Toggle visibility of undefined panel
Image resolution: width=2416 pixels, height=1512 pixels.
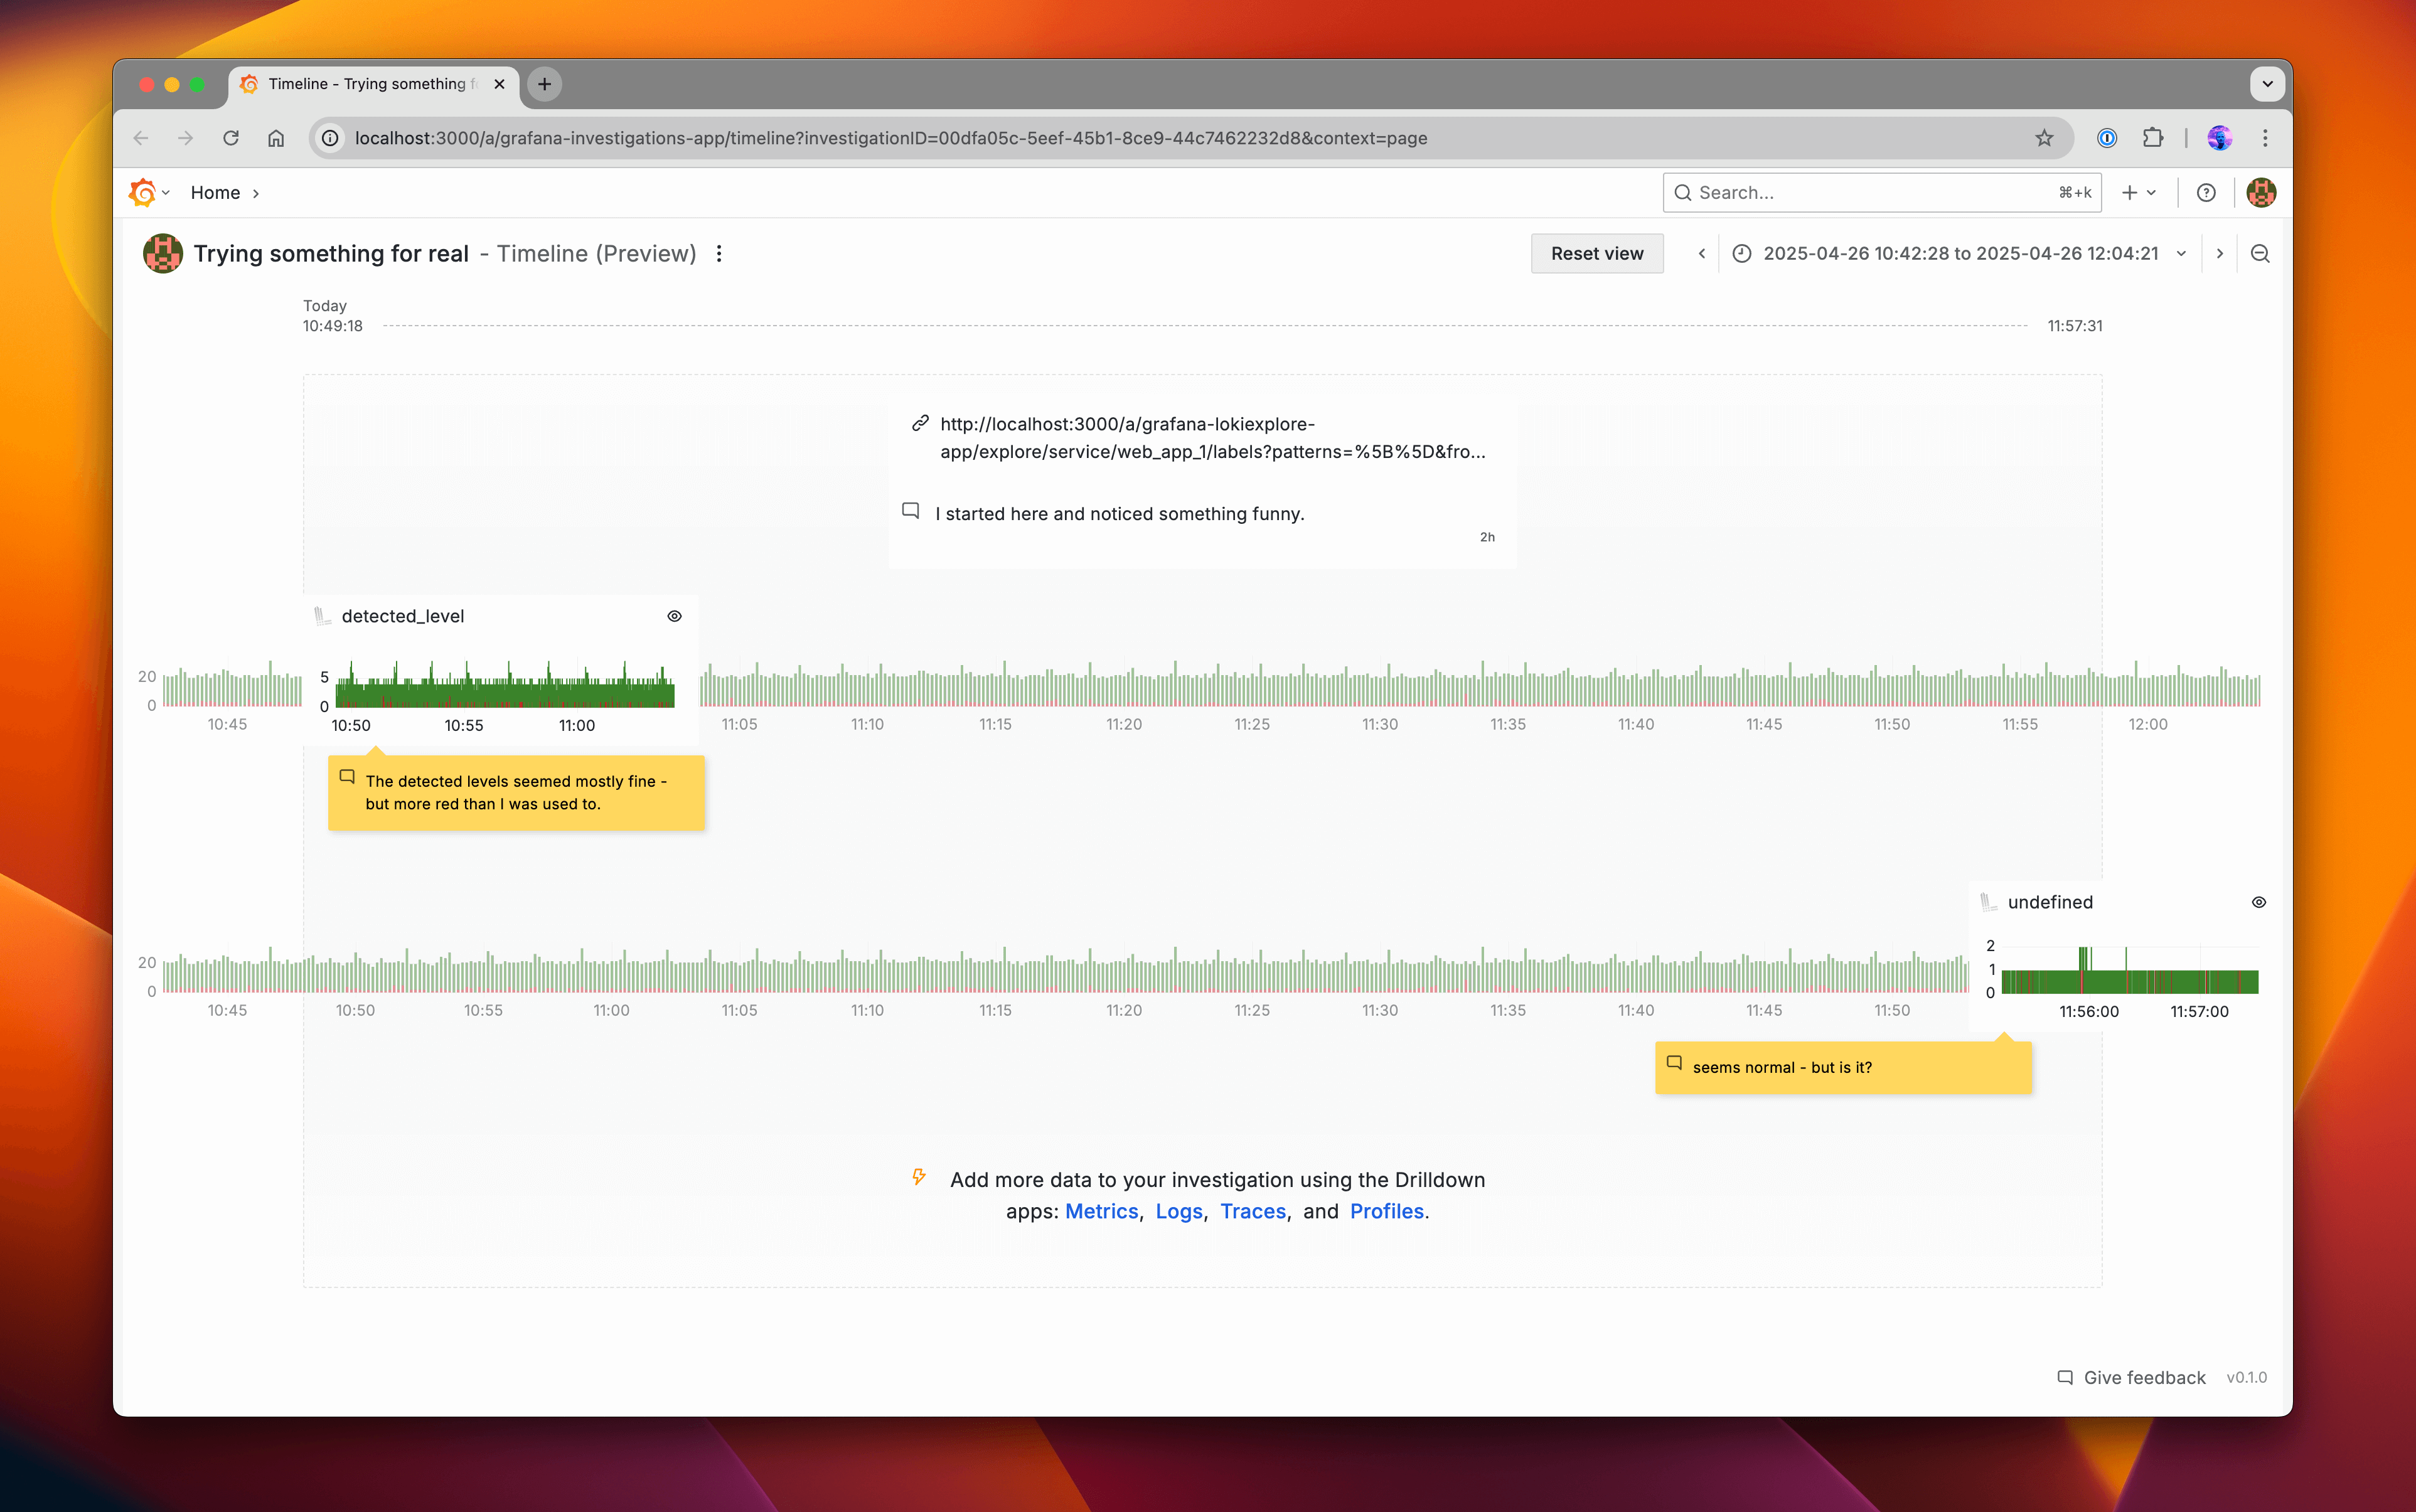point(2258,902)
